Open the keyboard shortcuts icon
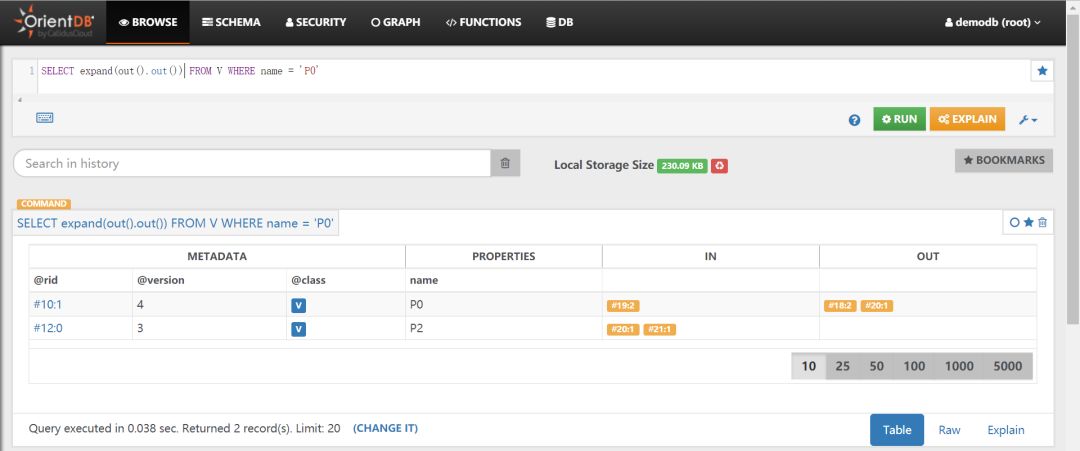Screen dimensions: 1080x451 click(45, 118)
